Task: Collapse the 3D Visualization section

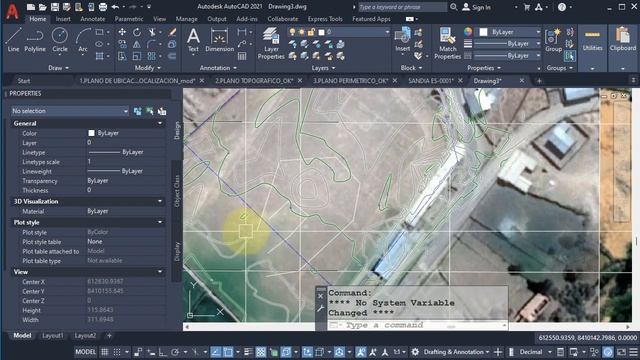Action: tap(160, 201)
